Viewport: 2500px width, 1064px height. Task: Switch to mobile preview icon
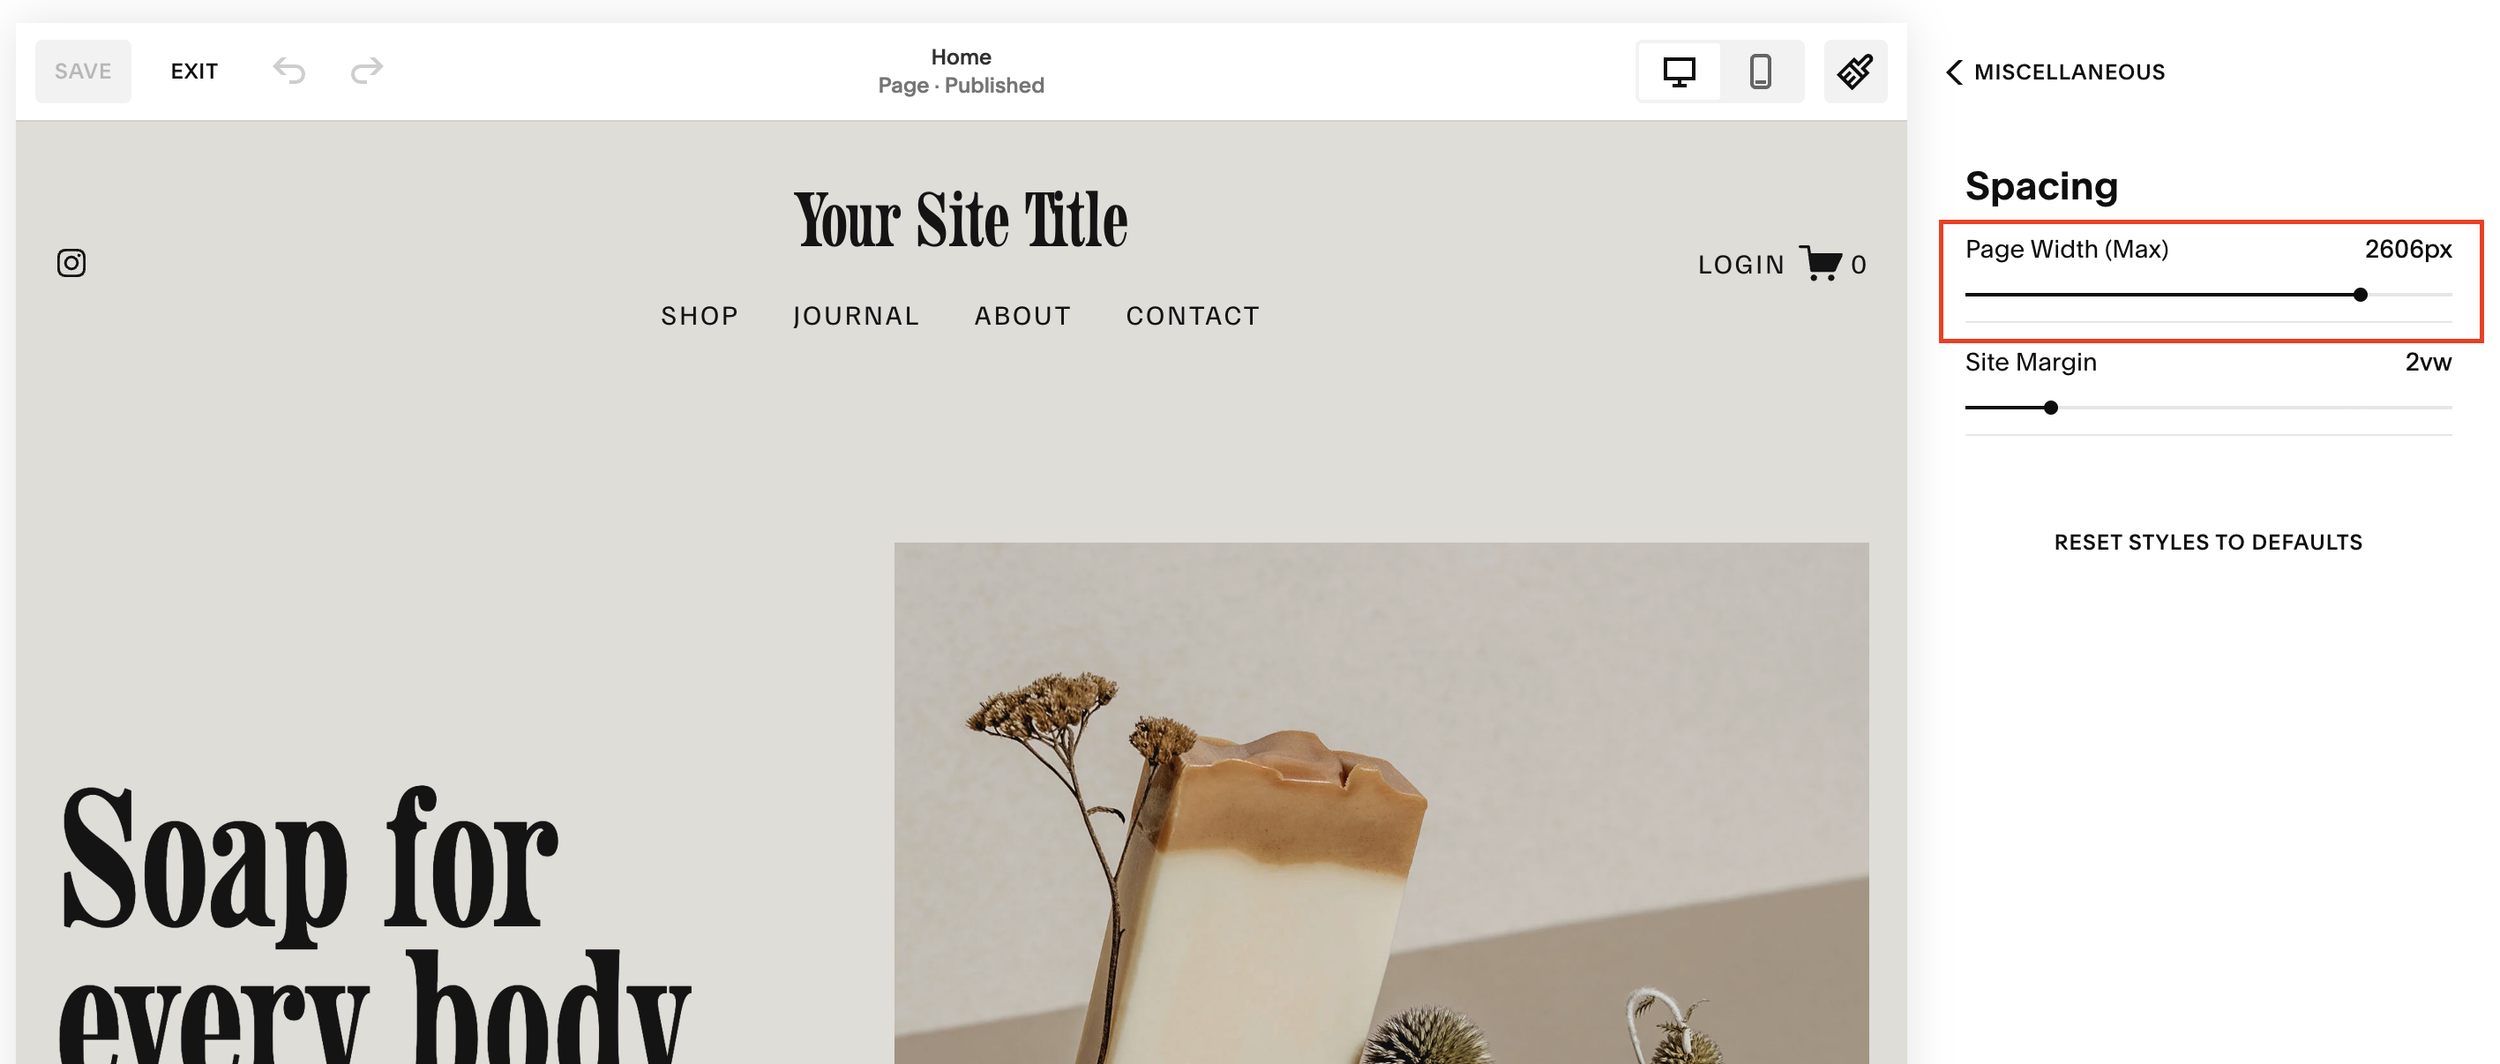click(1761, 71)
